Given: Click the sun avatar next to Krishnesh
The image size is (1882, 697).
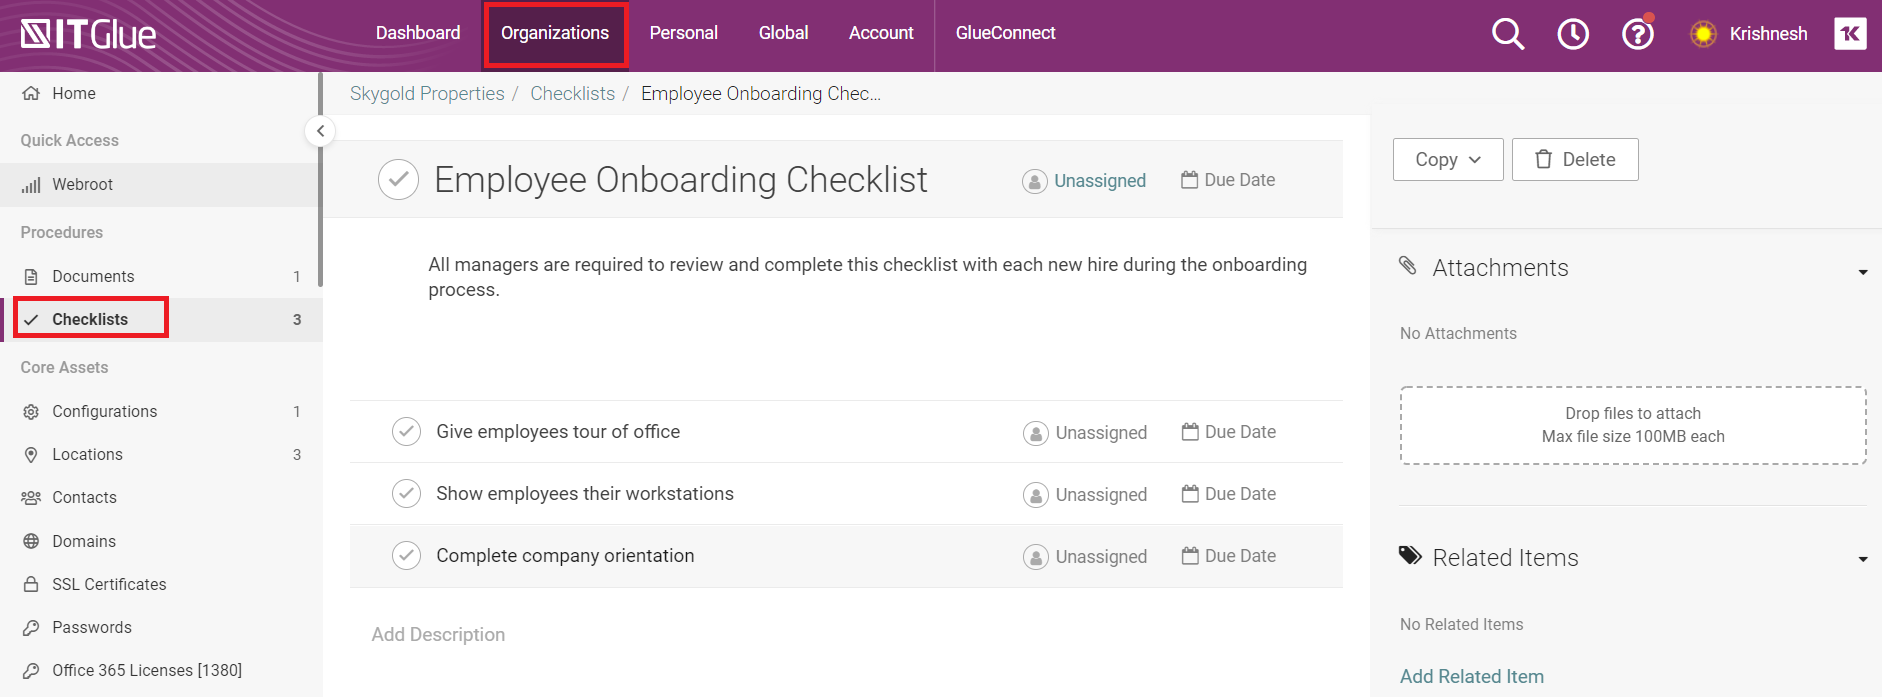Looking at the screenshot, I should pyautogui.click(x=1703, y=34).
